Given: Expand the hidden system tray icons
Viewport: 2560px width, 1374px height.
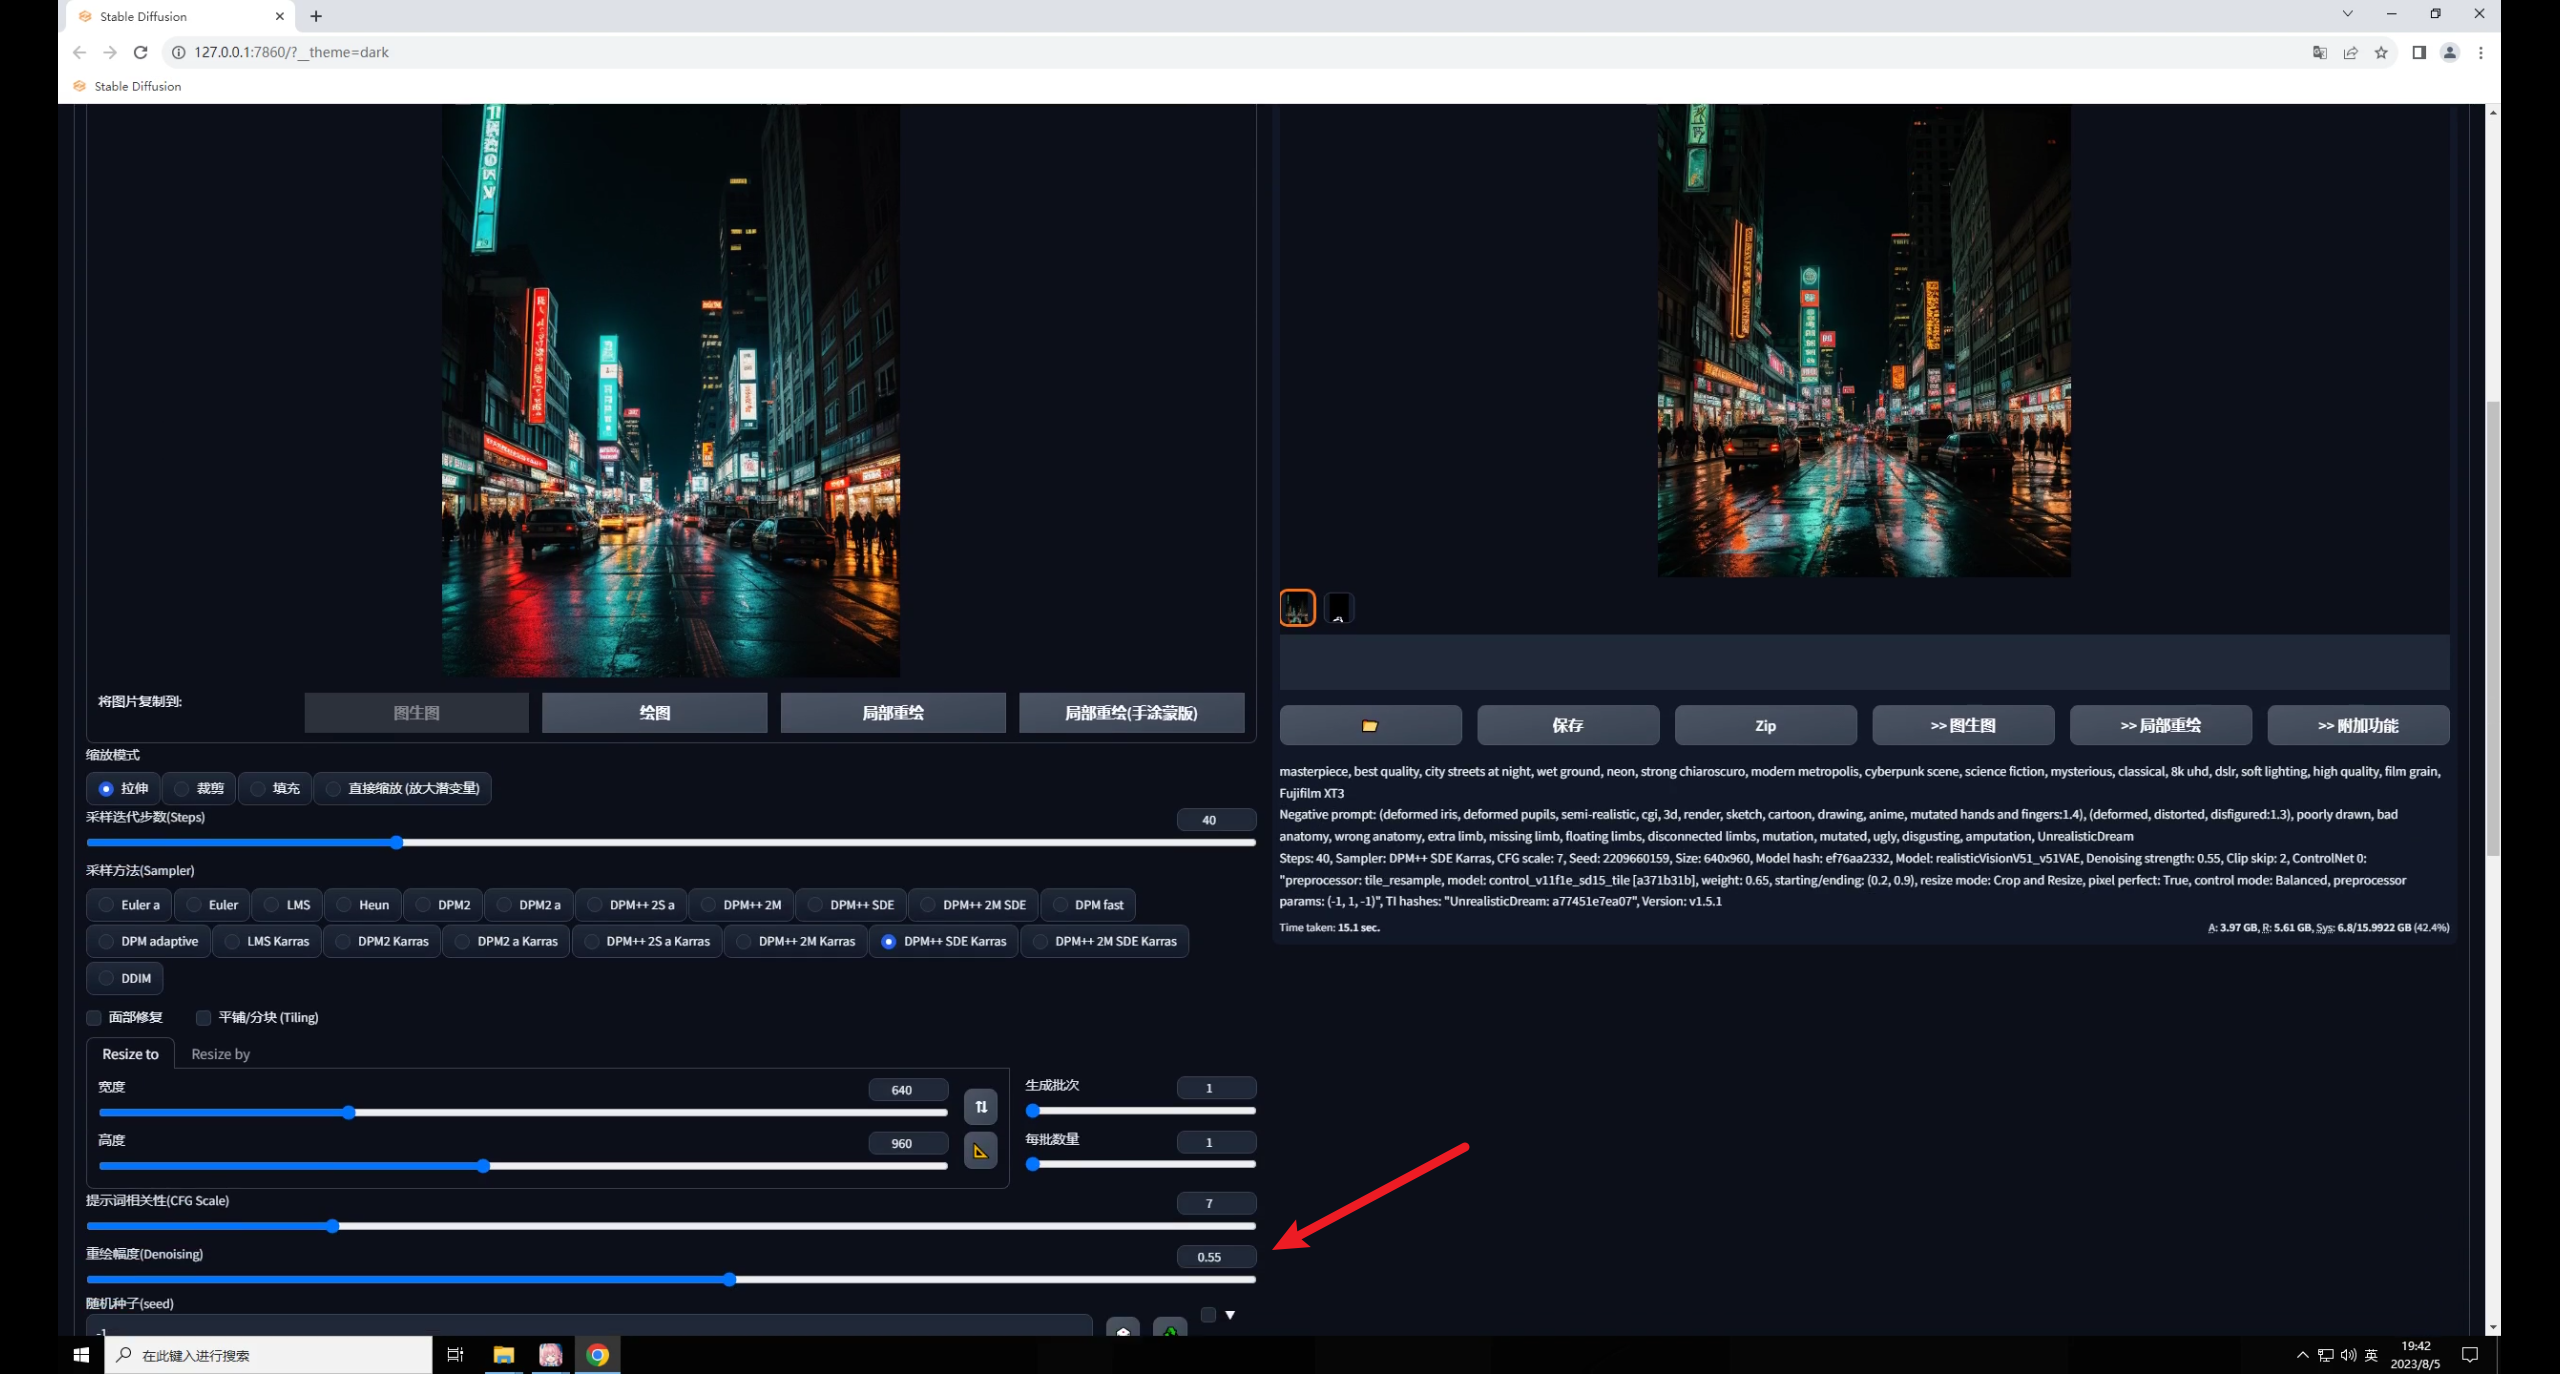Looking at the screenshot, I should (2302, 1355).
